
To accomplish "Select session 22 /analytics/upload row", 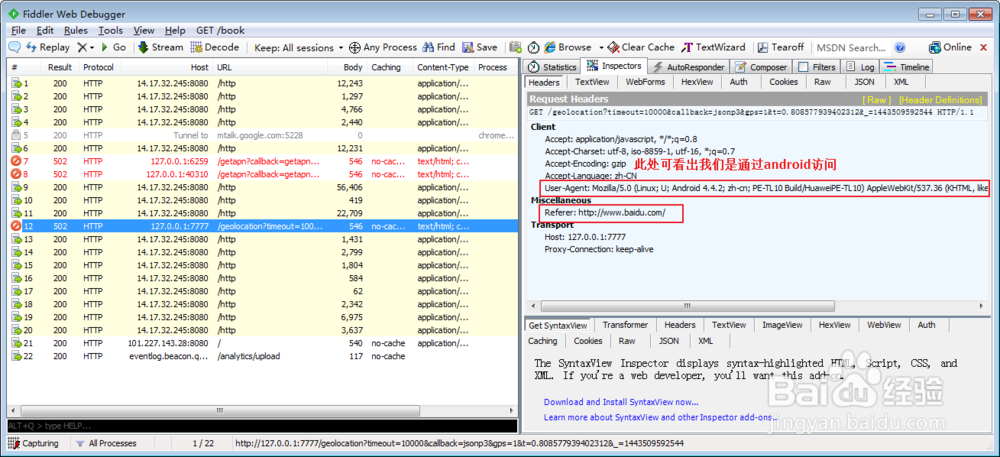I will (x=261, y=356).
